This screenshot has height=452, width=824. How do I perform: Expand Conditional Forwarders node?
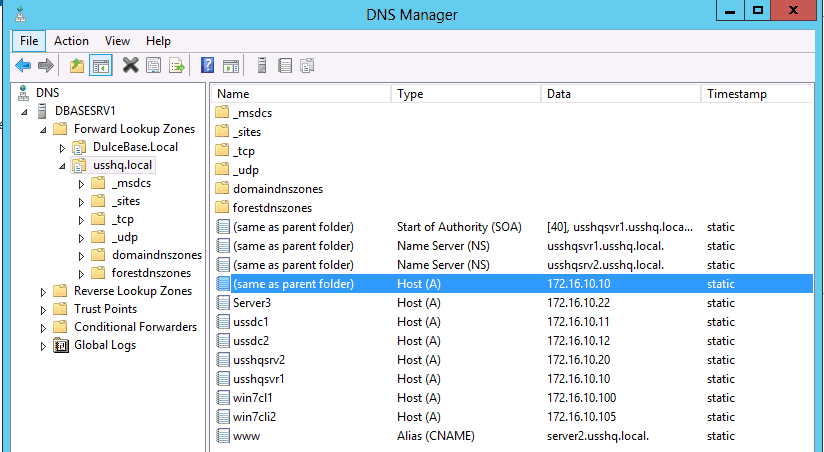[44, 328]
